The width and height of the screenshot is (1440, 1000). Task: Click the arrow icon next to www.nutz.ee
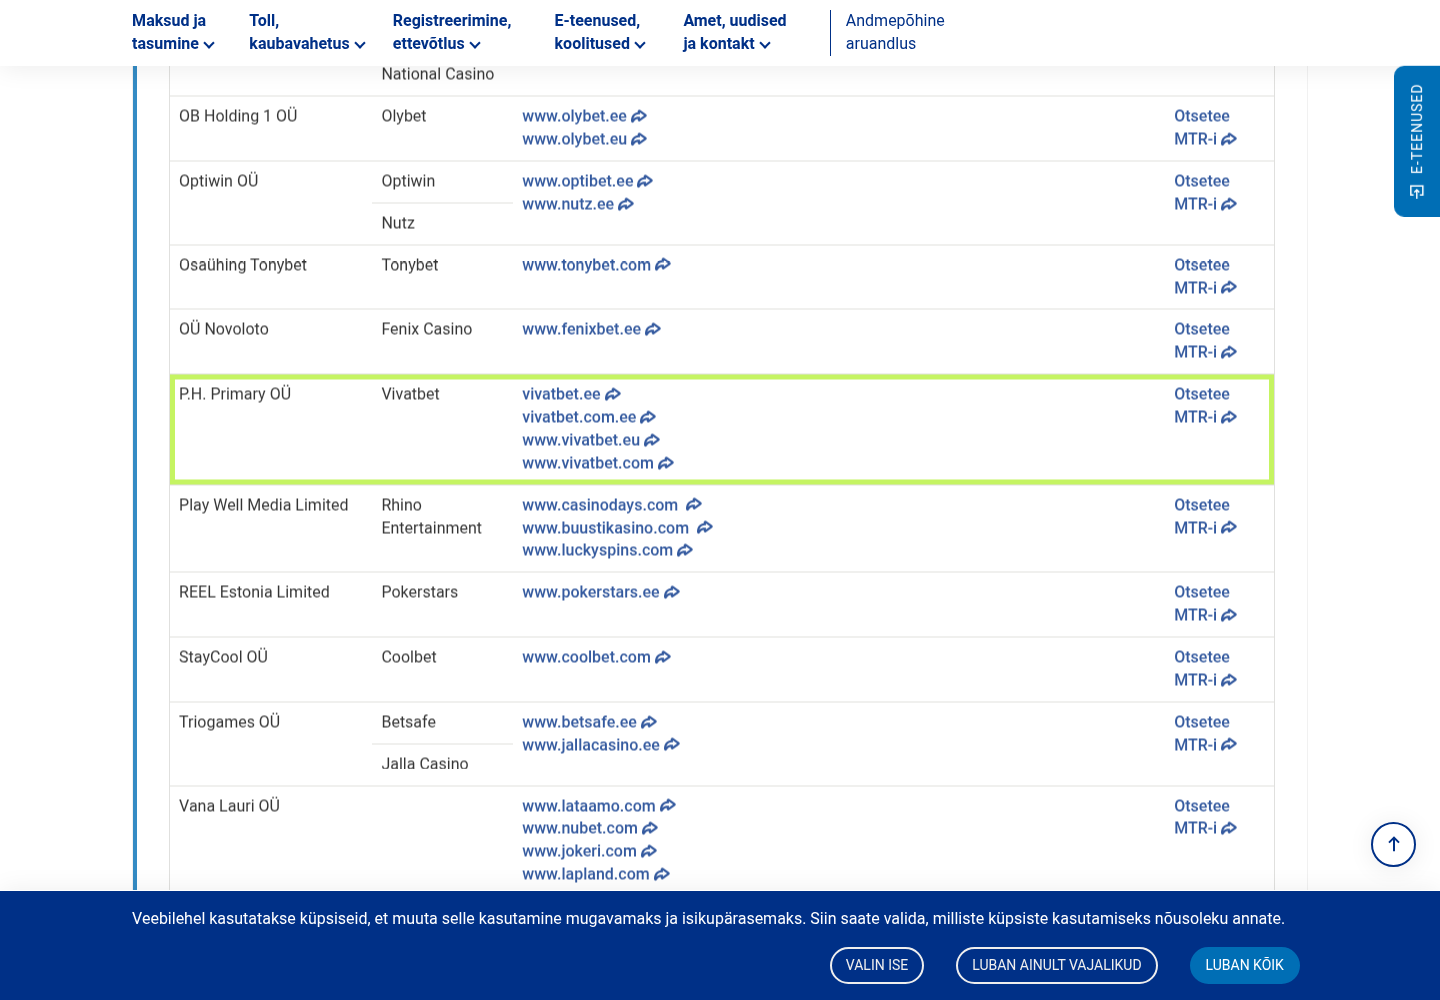626,204
